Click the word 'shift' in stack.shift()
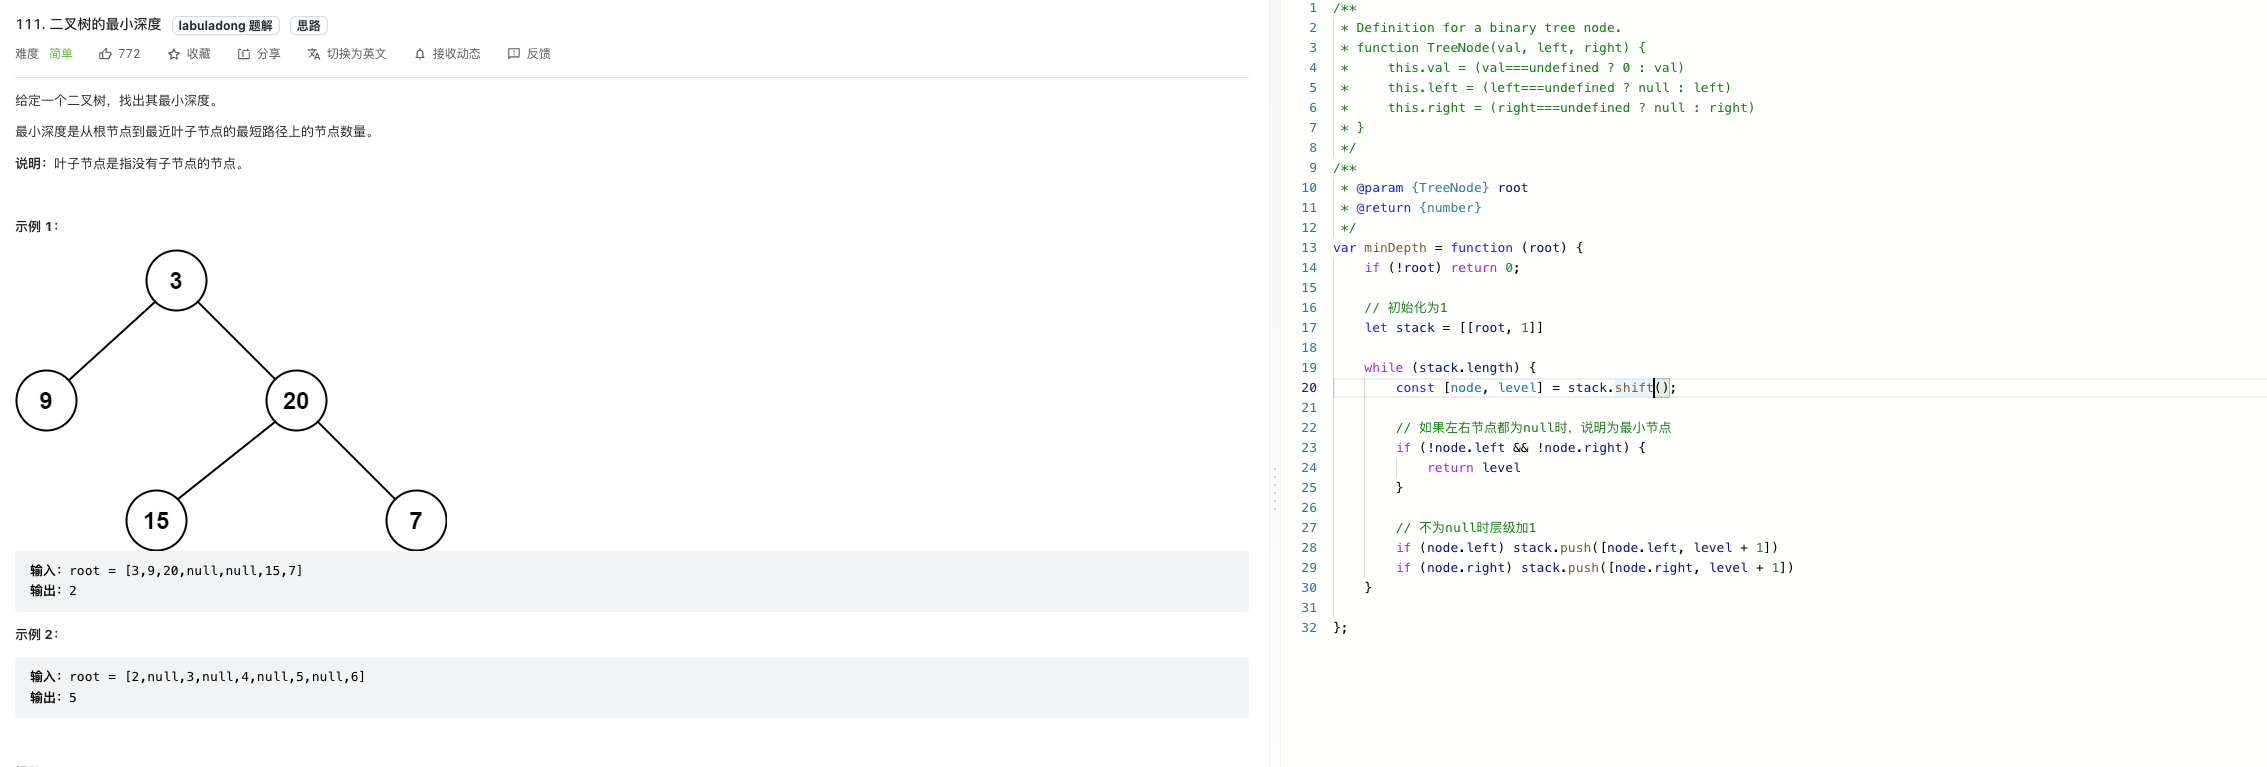The image size is (2267, 767). pos(1634,388)
